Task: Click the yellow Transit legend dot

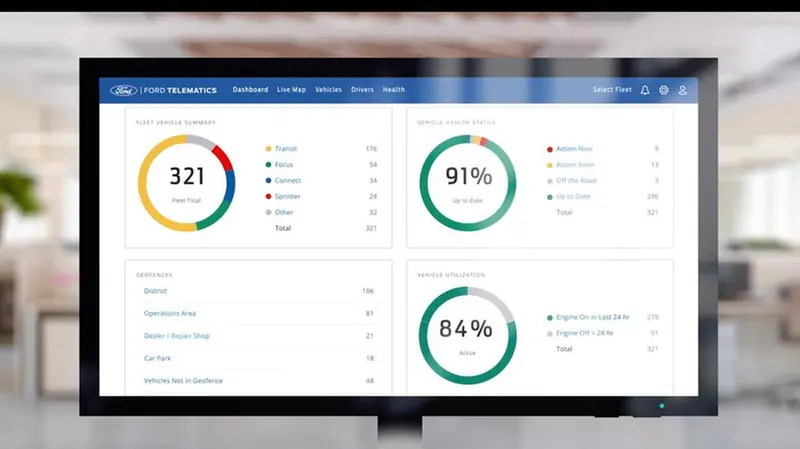Action: coord(268,148)
